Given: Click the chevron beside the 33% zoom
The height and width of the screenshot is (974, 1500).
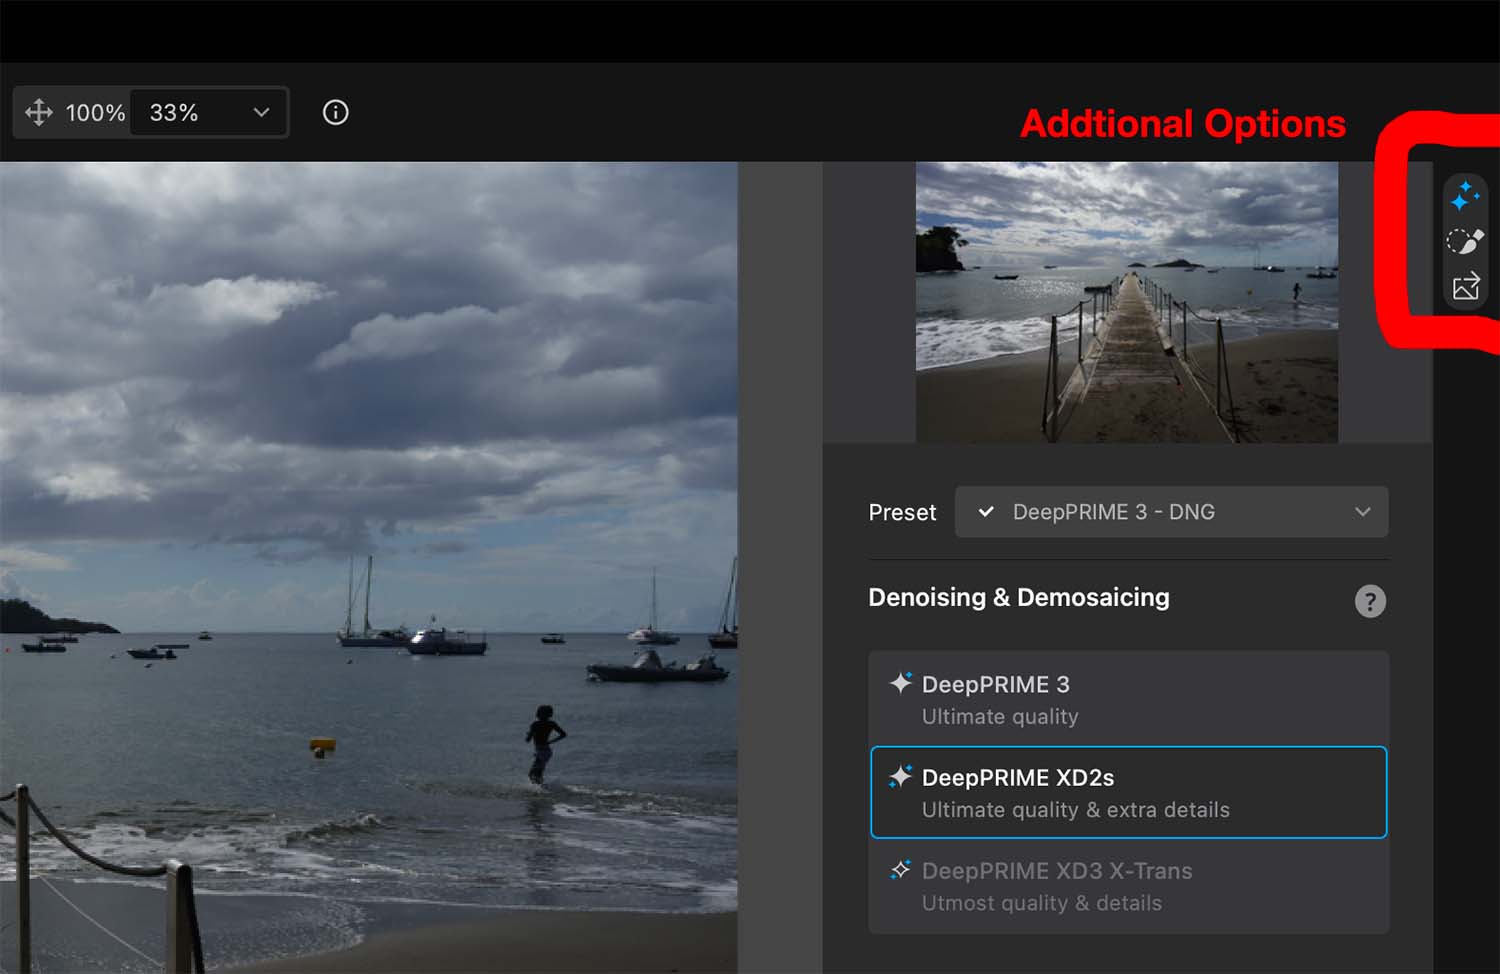Looking at the screenshot, I should [261, 112].
